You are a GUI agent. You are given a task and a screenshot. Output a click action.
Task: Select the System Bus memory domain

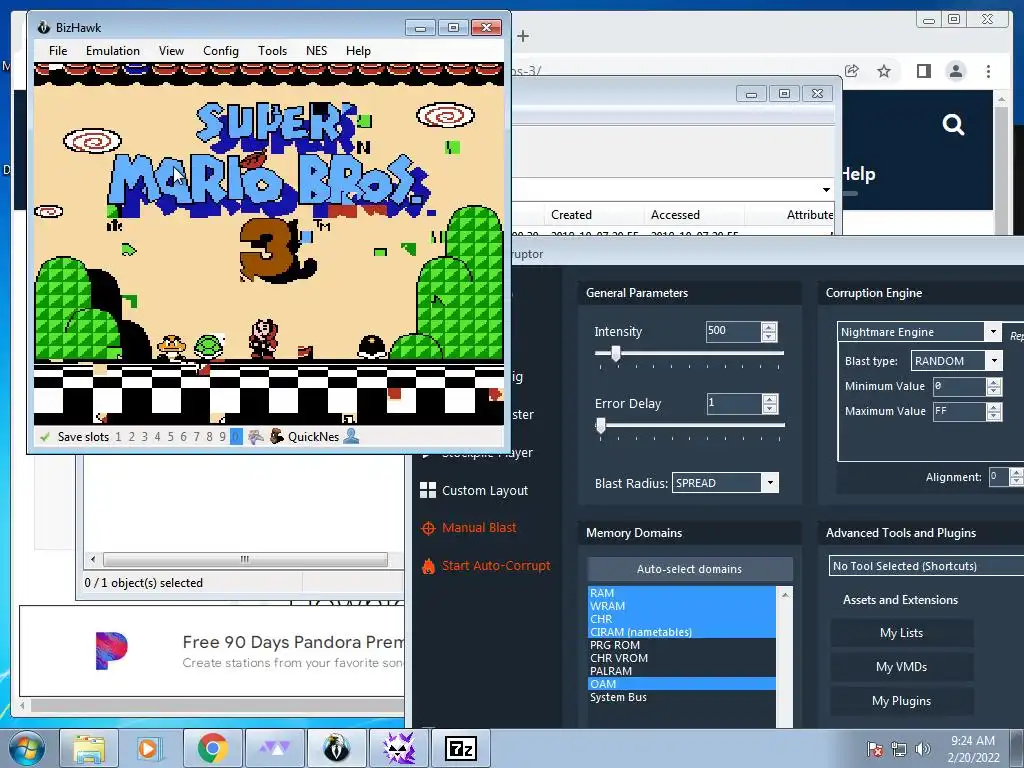pos(682,697)
